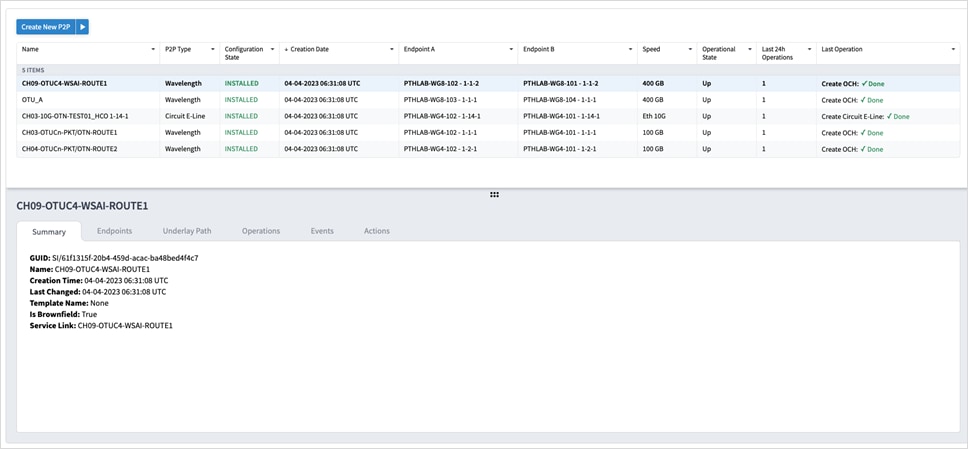Select the CH03-OTUCn-PKT/OTN-ROUTE1 row
The width and height of the screenshot is (968, 449).
click(x=488, y=133)
